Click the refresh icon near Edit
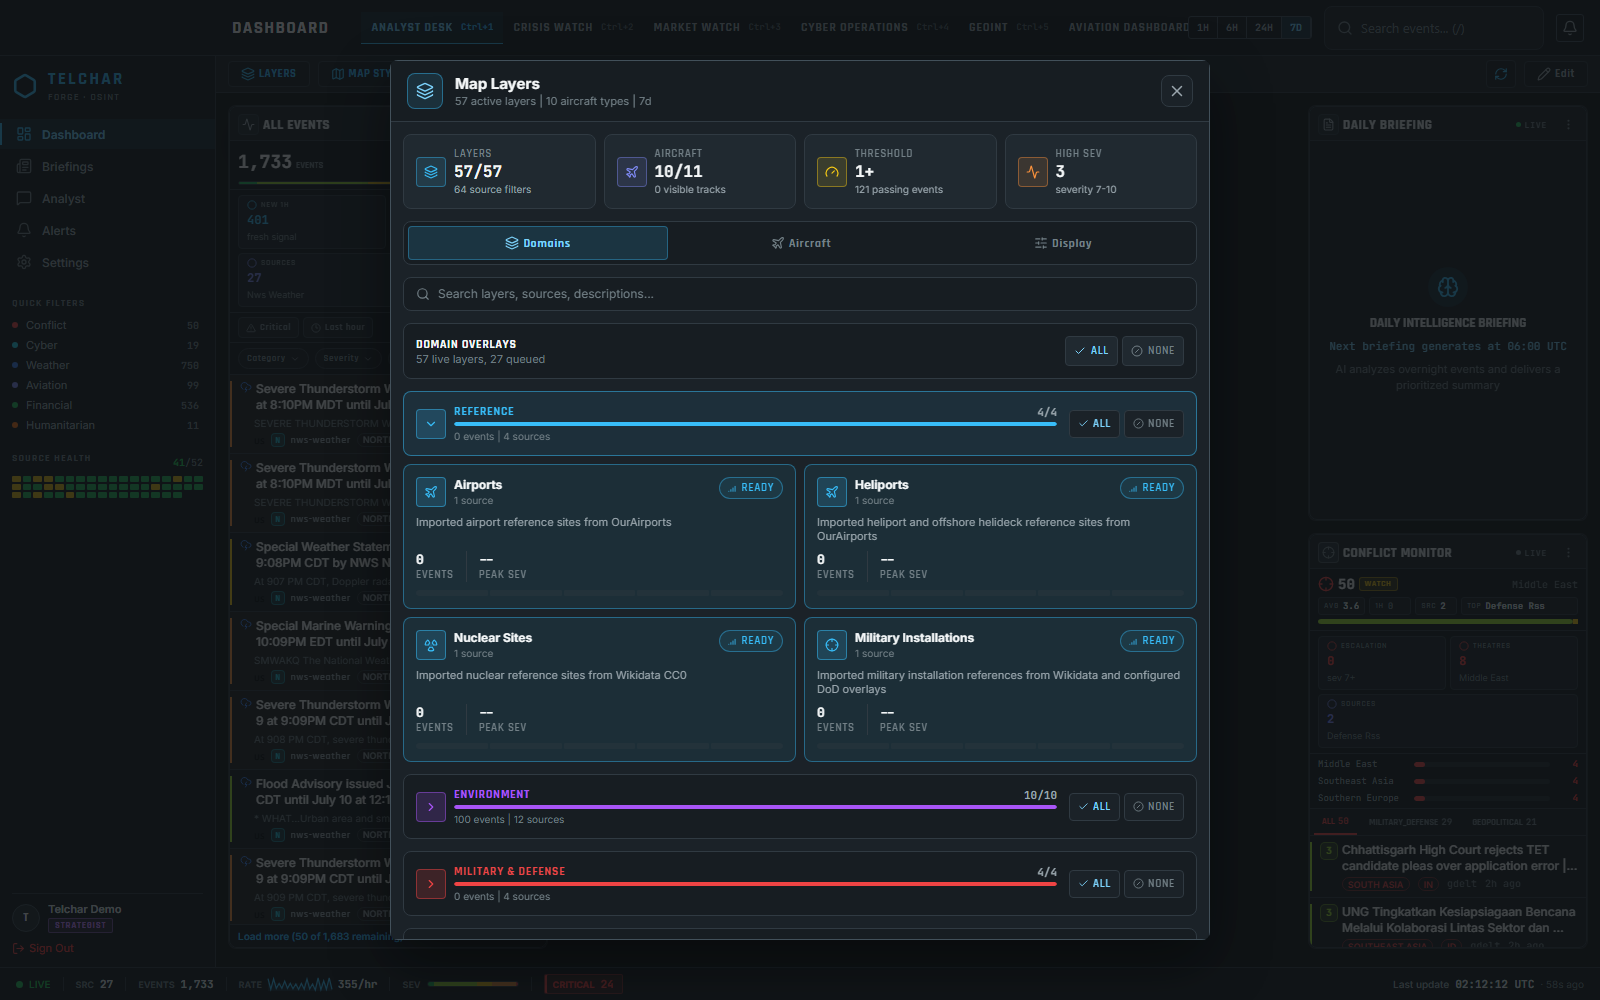Viewport: 1600px width, 1000px height. 1501,73
